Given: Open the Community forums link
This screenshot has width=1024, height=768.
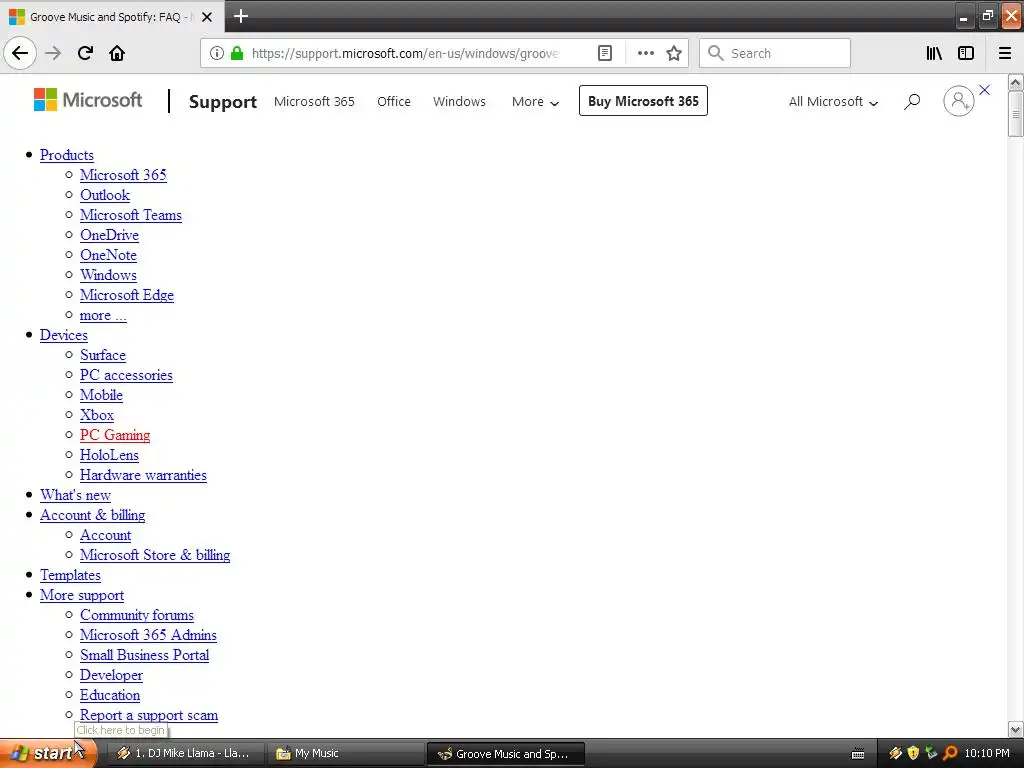Looking at the screenshot, I should [136, 615].
